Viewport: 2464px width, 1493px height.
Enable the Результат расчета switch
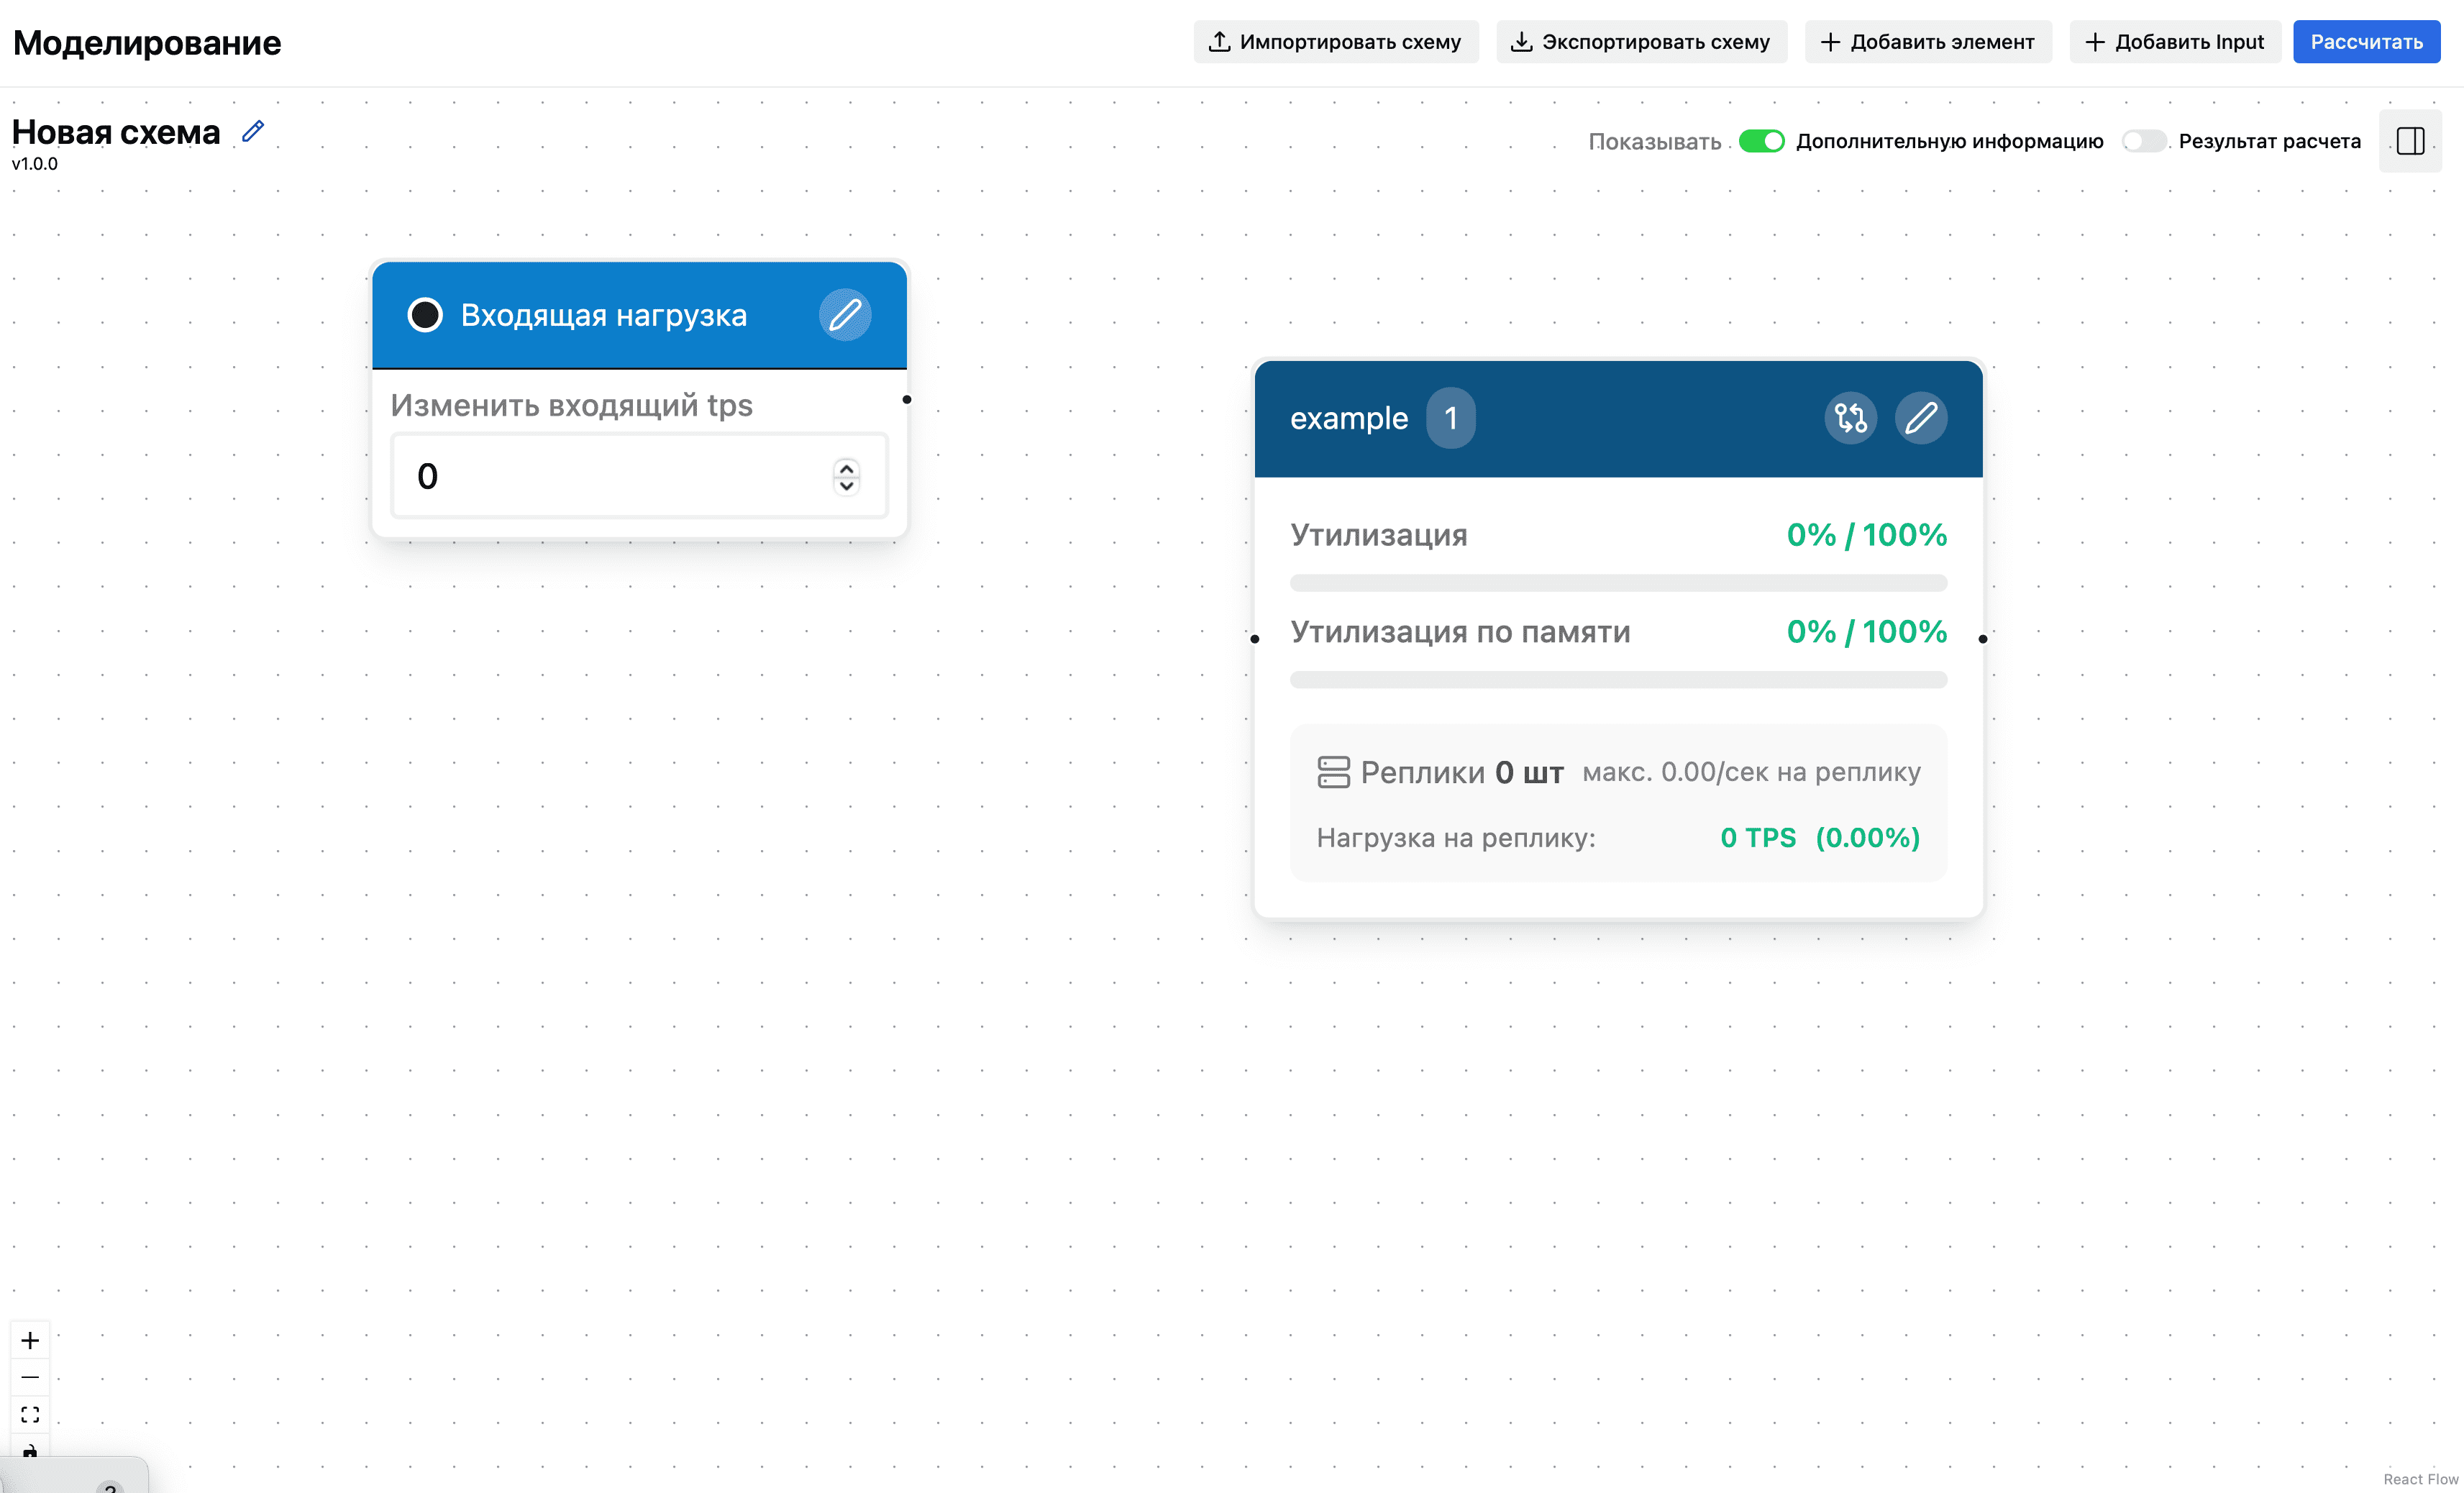coord(2143,141)
